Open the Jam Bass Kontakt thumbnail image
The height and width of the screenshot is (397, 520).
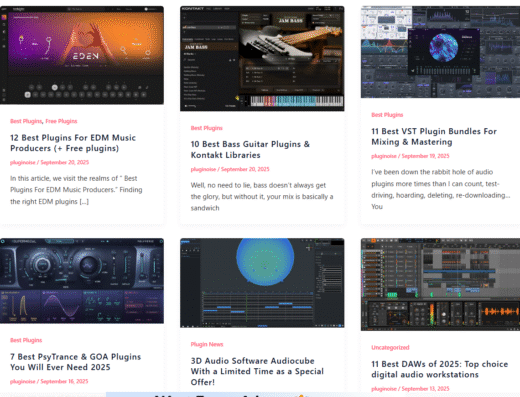coord(262,58)
